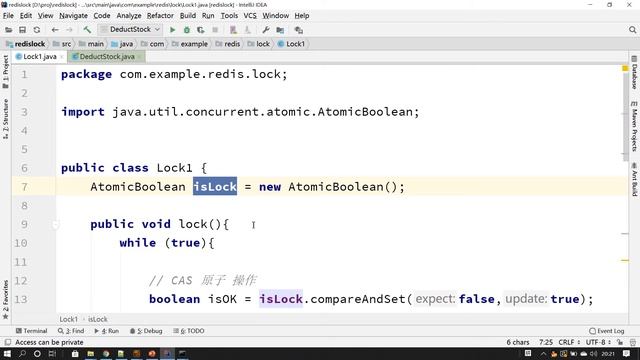The width and height of the screenshot is (640, 360).
Task: Open the Terminal tool window
Action: (31, 331)
